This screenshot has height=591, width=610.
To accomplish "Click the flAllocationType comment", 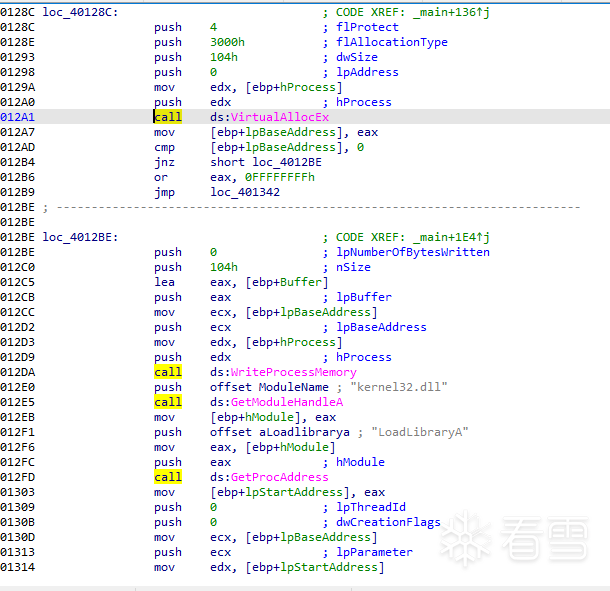I will pyautogui.click(x=392, y=42).
